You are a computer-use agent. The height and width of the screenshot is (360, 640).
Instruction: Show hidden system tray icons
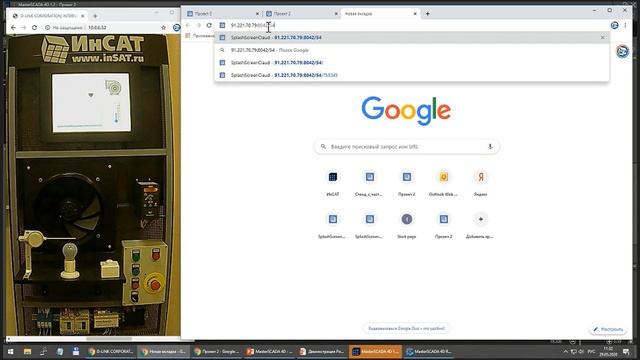click(x=565, y=351)
